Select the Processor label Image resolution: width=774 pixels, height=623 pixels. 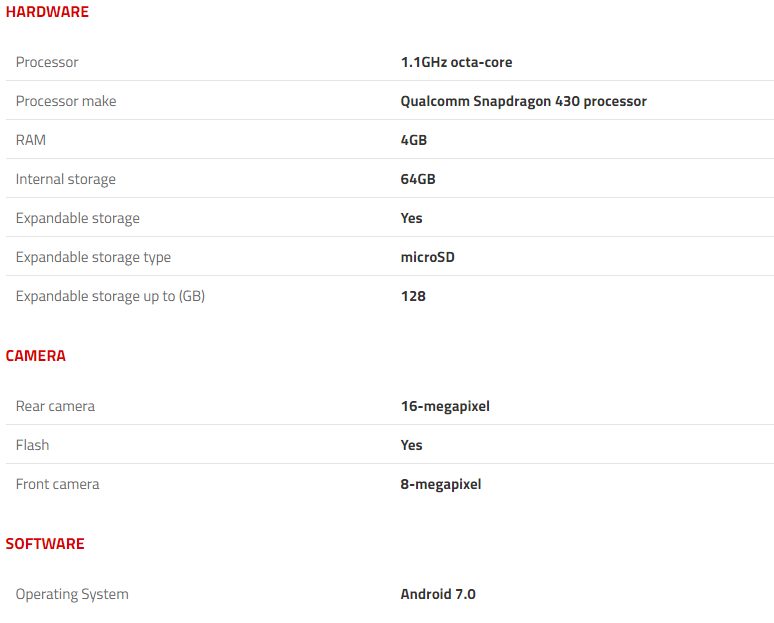click(x=47, y=62)
